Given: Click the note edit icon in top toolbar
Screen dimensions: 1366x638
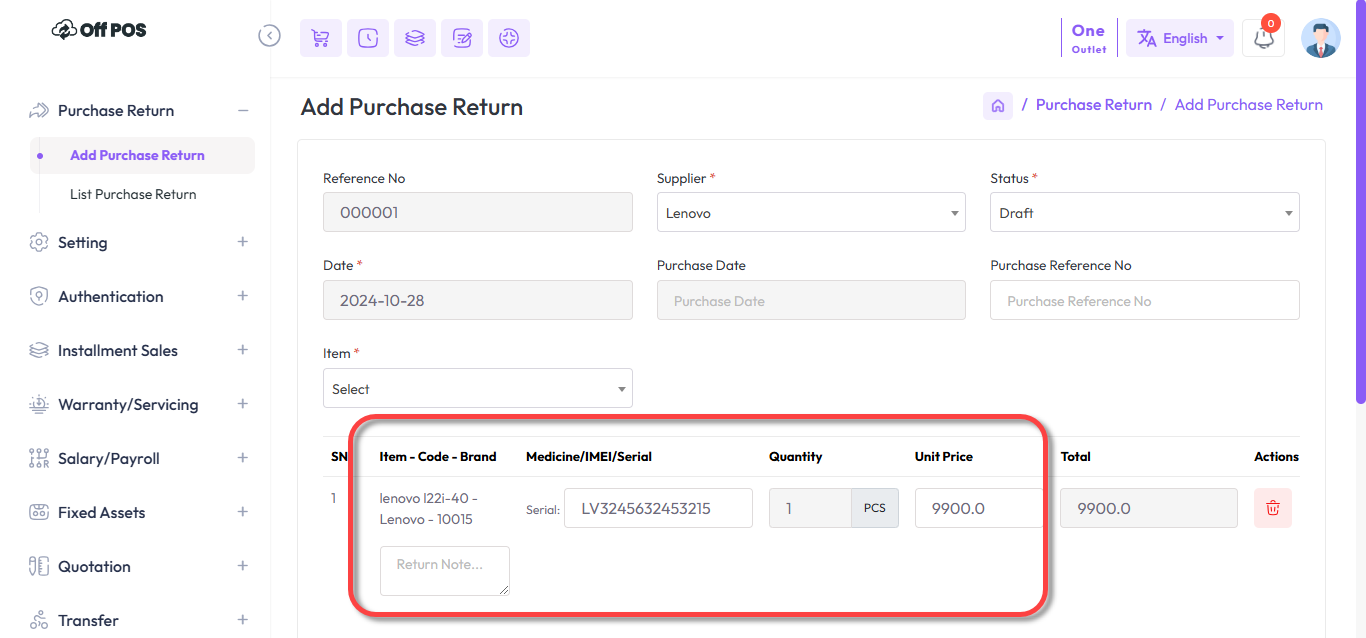Looking at the screenshot, I should tap(462, 38).
